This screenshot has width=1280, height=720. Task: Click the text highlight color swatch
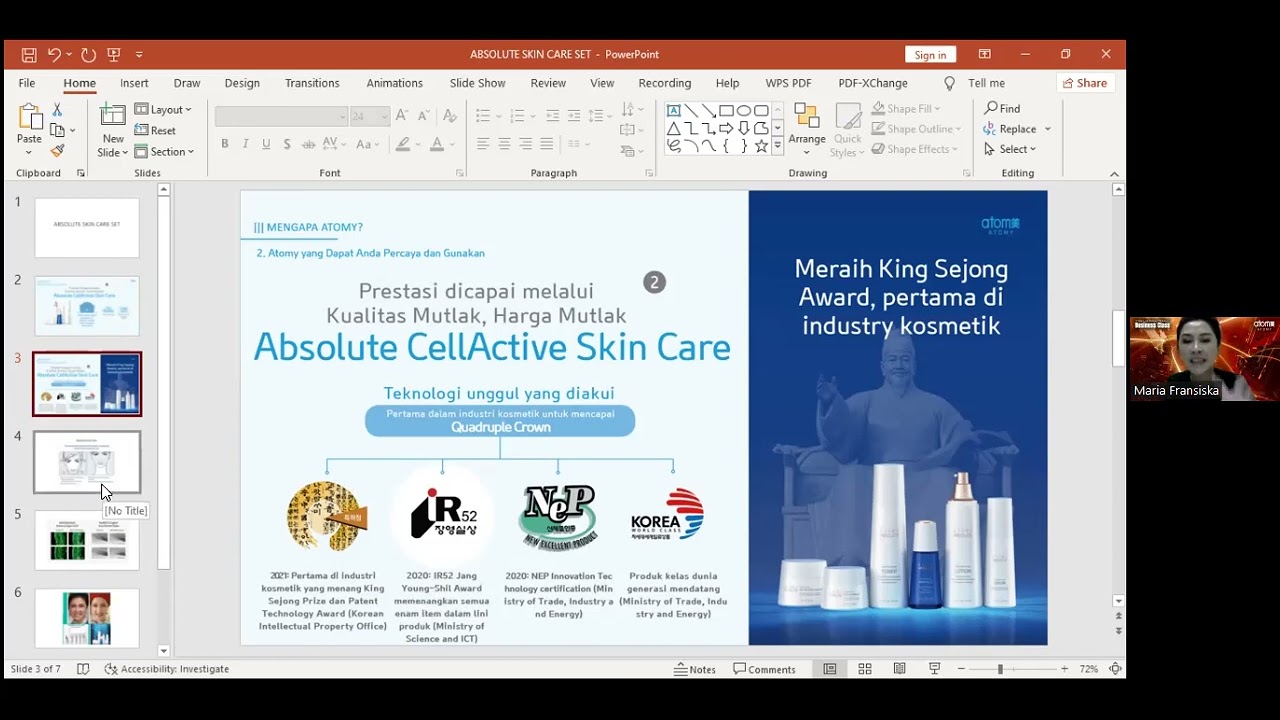pos(403,144)
